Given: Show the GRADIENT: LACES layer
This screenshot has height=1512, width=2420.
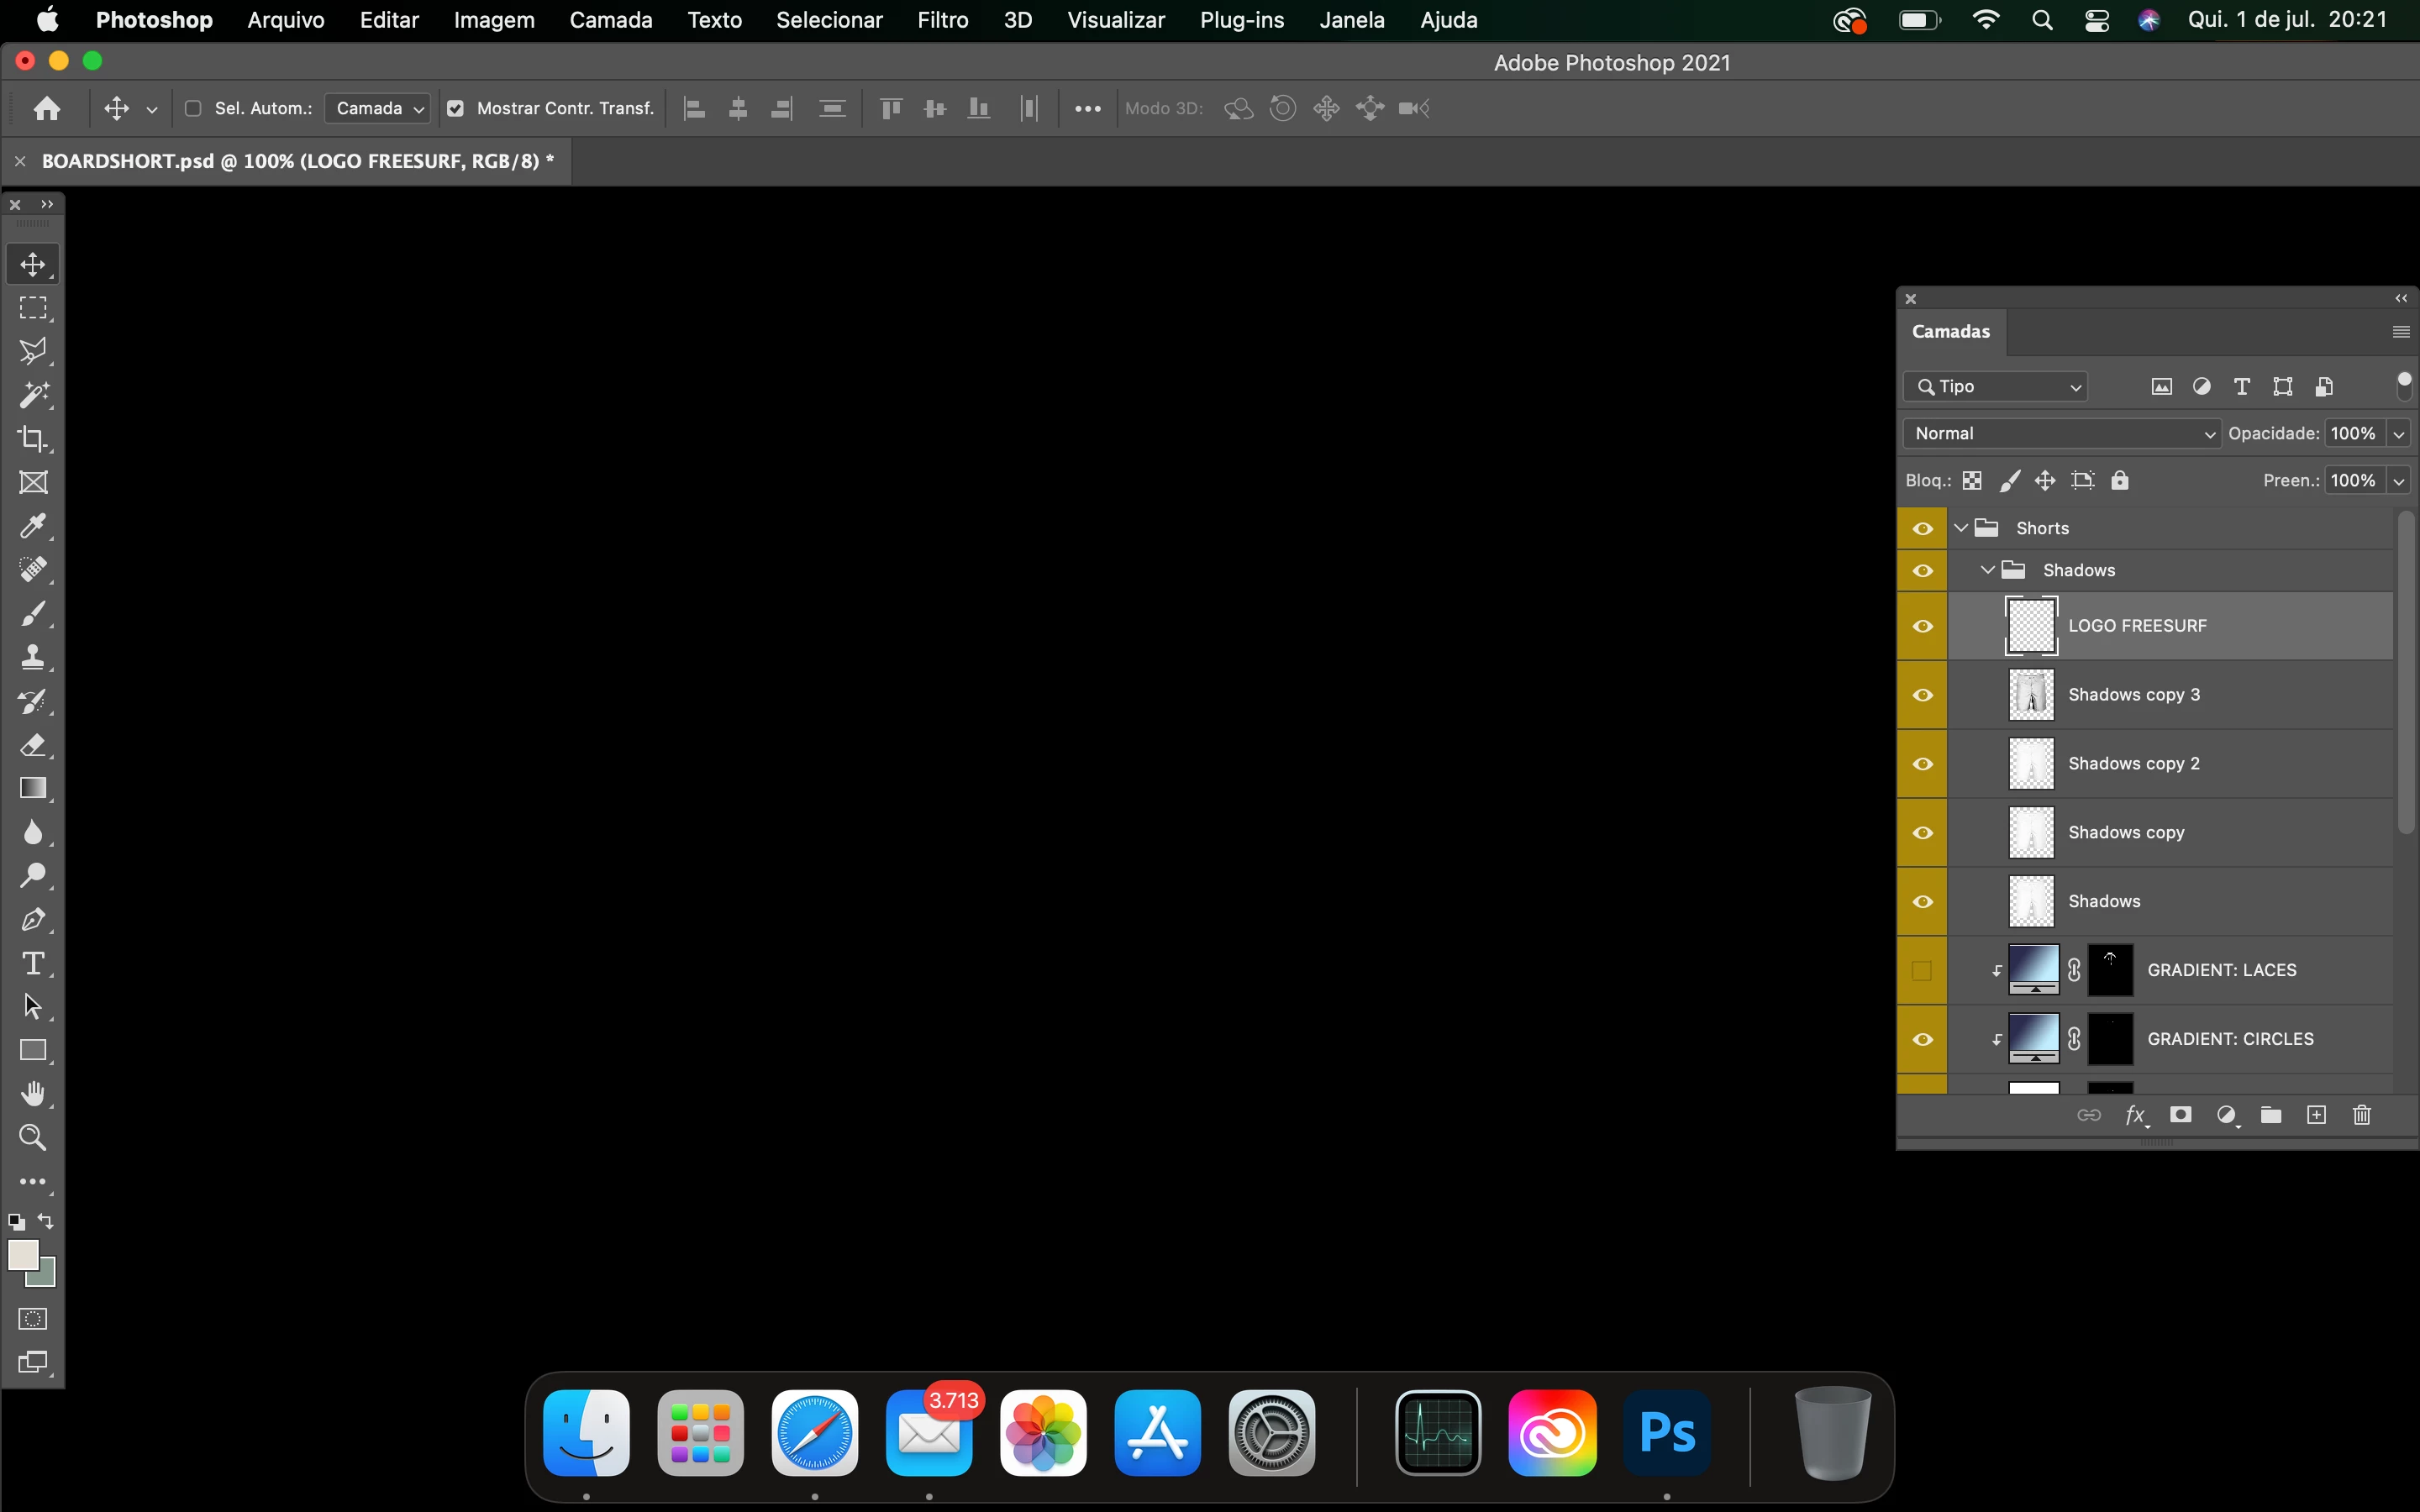Looking at the screenshot, I should click(x=1921, y=970).
